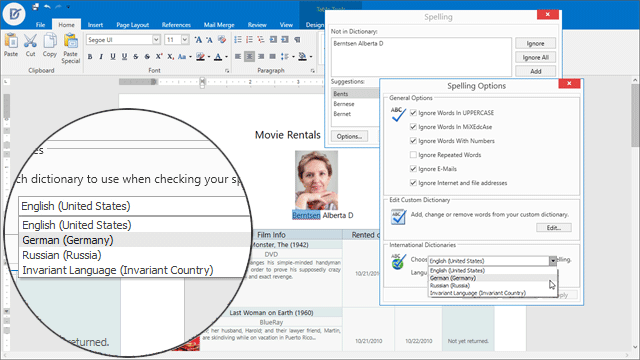Click the Options... button
This screenshot has width=640, height=360.
pyautogui.click(x=349, y=136)
